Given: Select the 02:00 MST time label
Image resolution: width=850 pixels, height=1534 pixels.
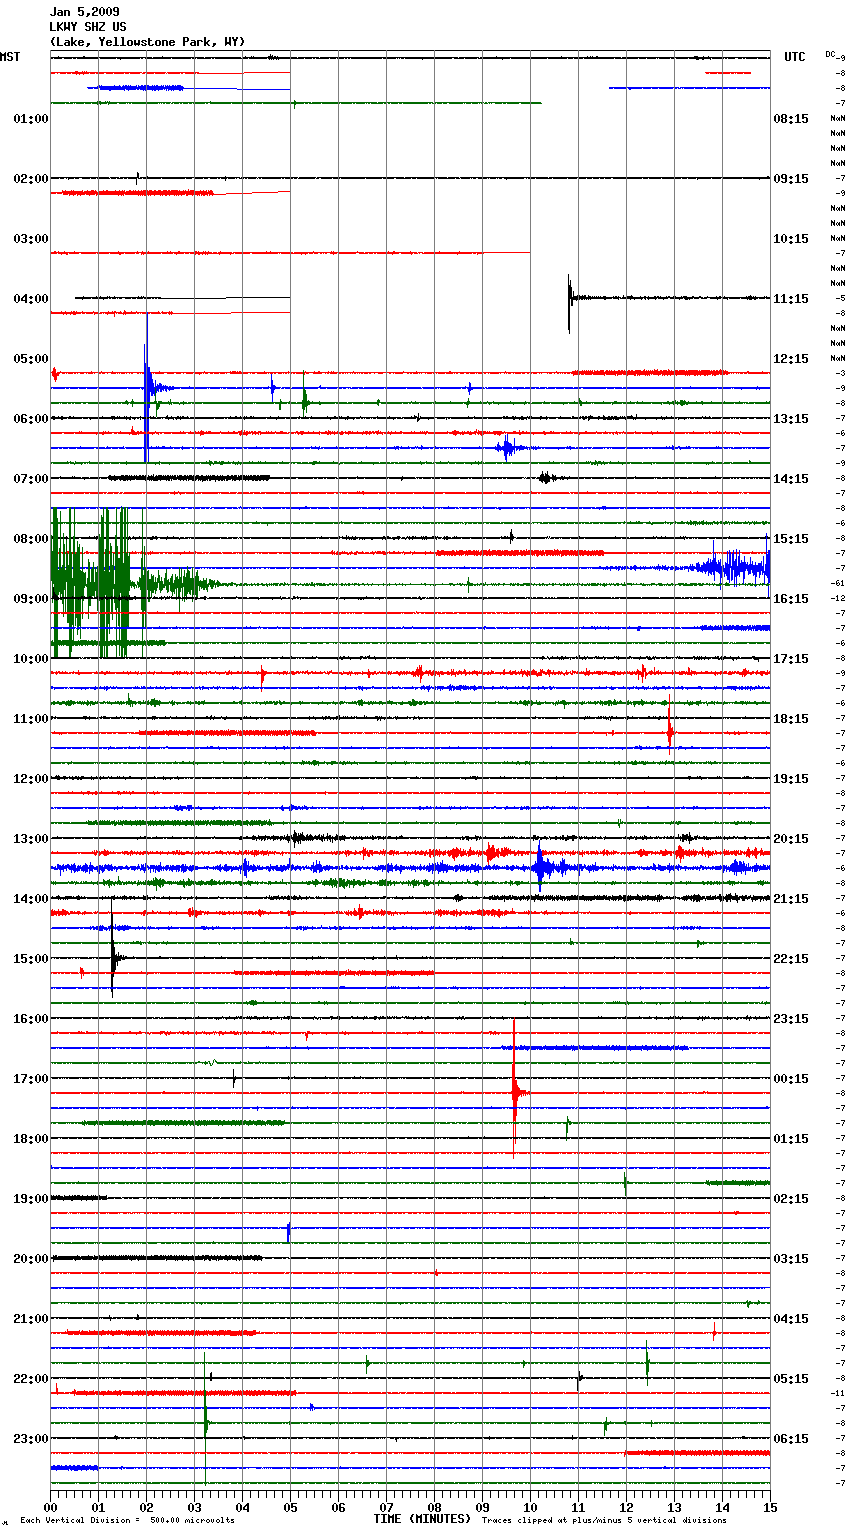Looking at the screenshot, I should click(x=31, y=179).
